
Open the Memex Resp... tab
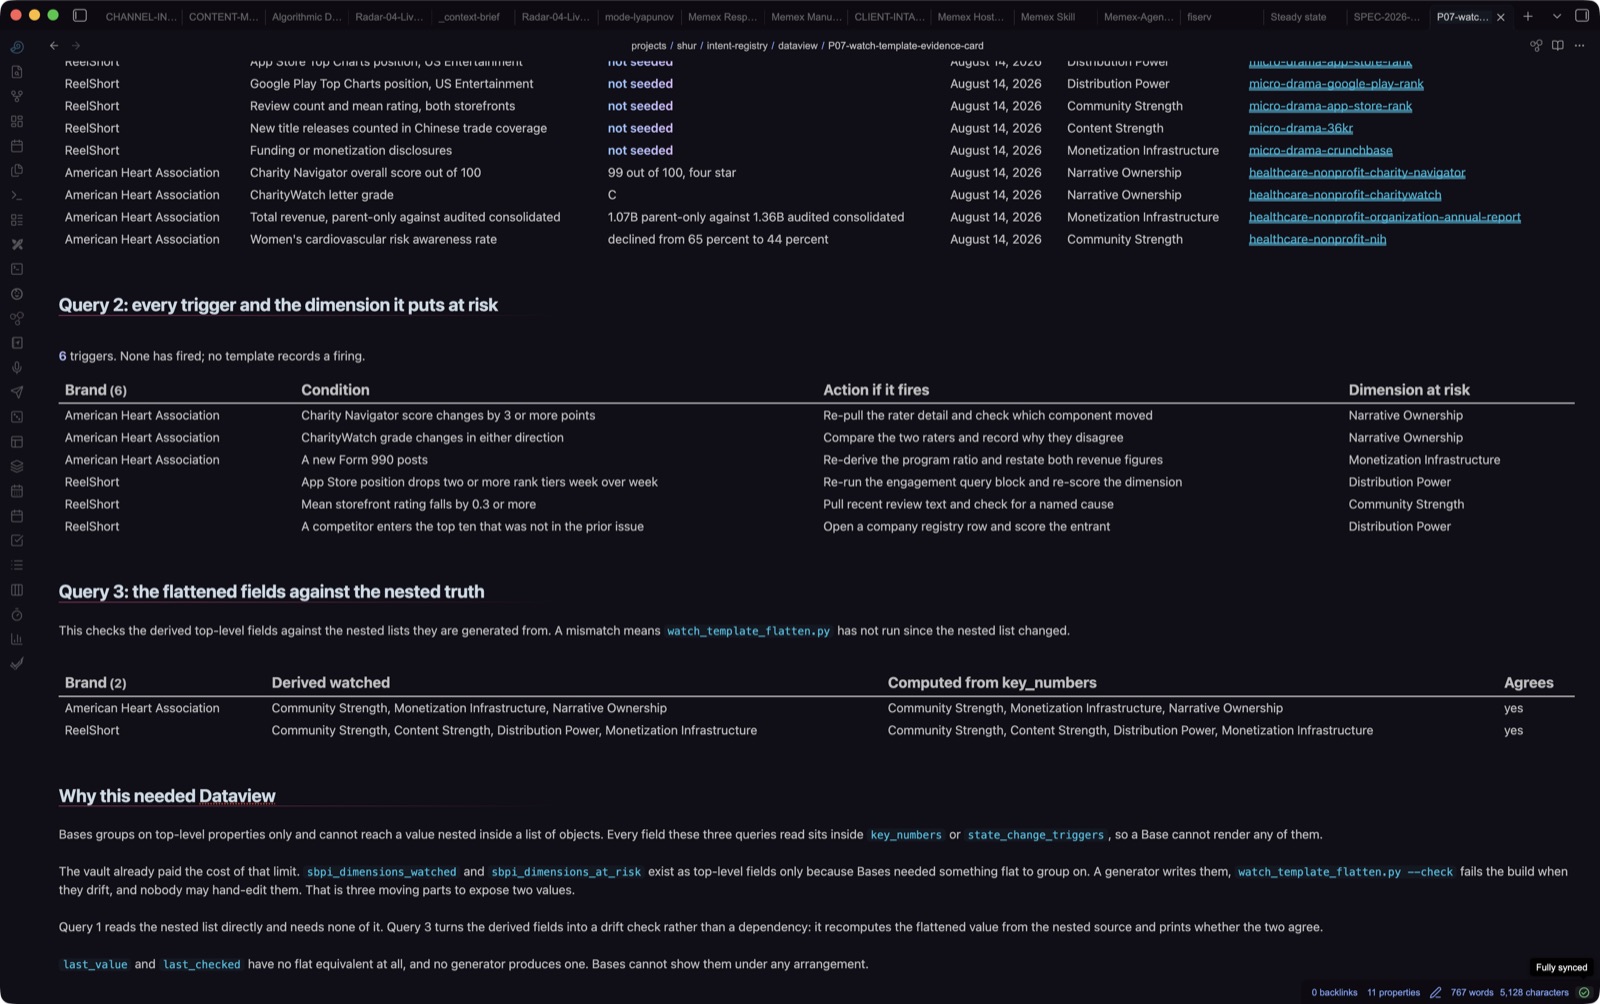pyautogui.click(x=722, y=17)
